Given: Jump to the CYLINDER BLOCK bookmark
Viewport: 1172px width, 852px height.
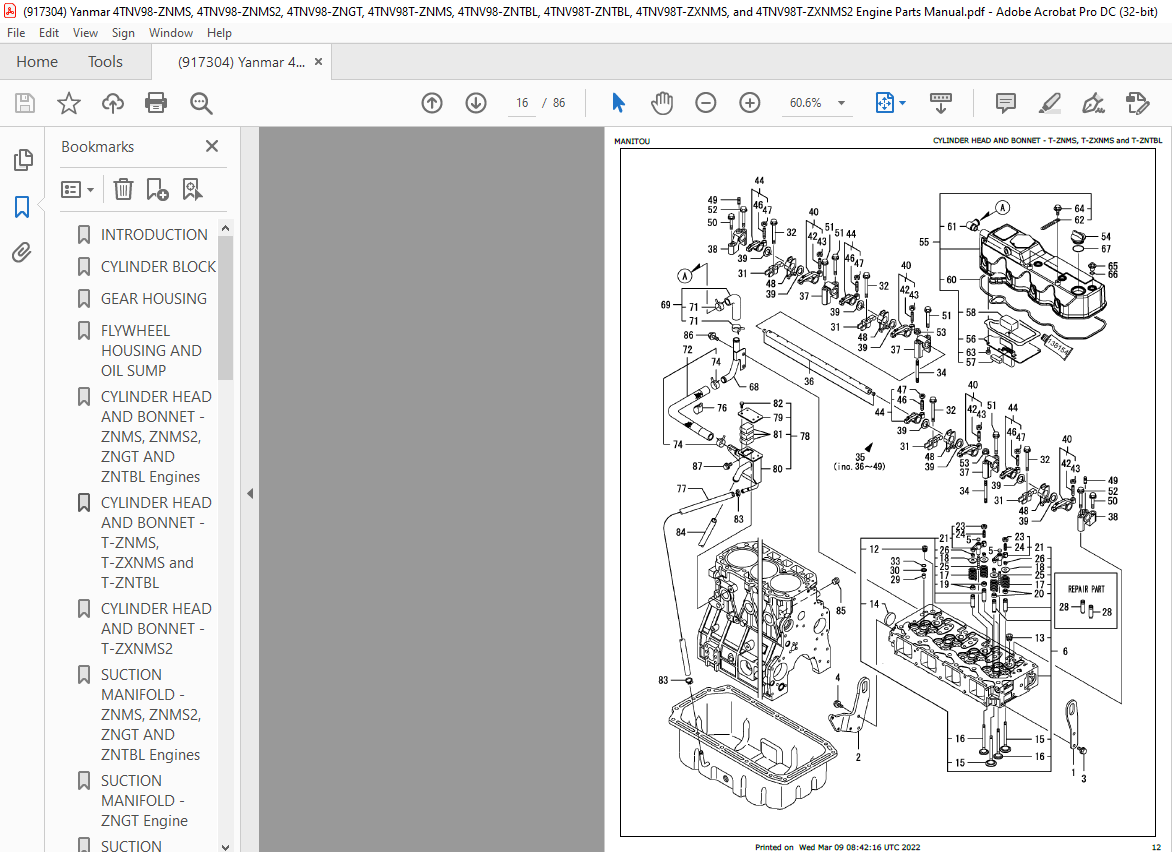Looking at the screenshot, I should 158,267.
